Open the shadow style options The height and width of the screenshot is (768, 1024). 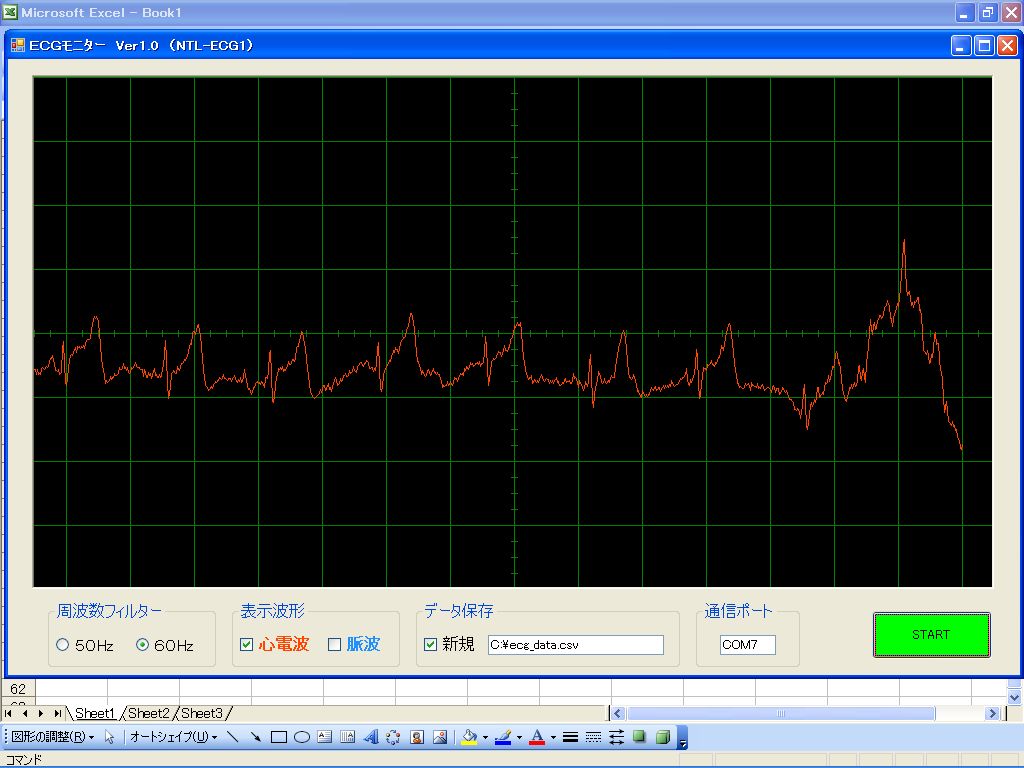[x=639, y=737]
